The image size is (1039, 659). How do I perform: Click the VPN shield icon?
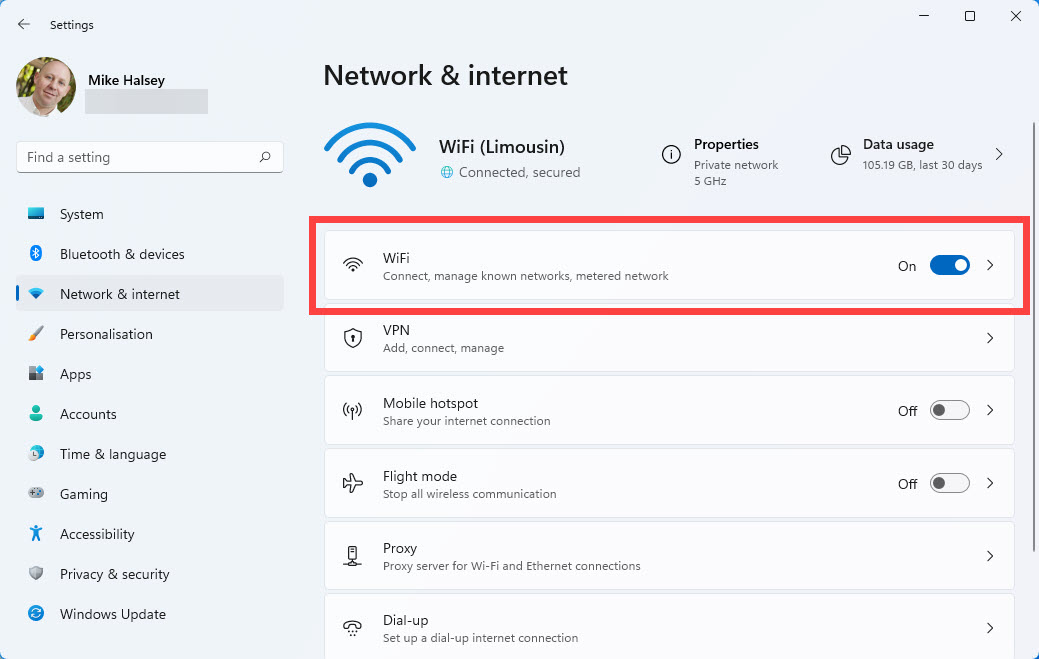click(x=352, y=338)
